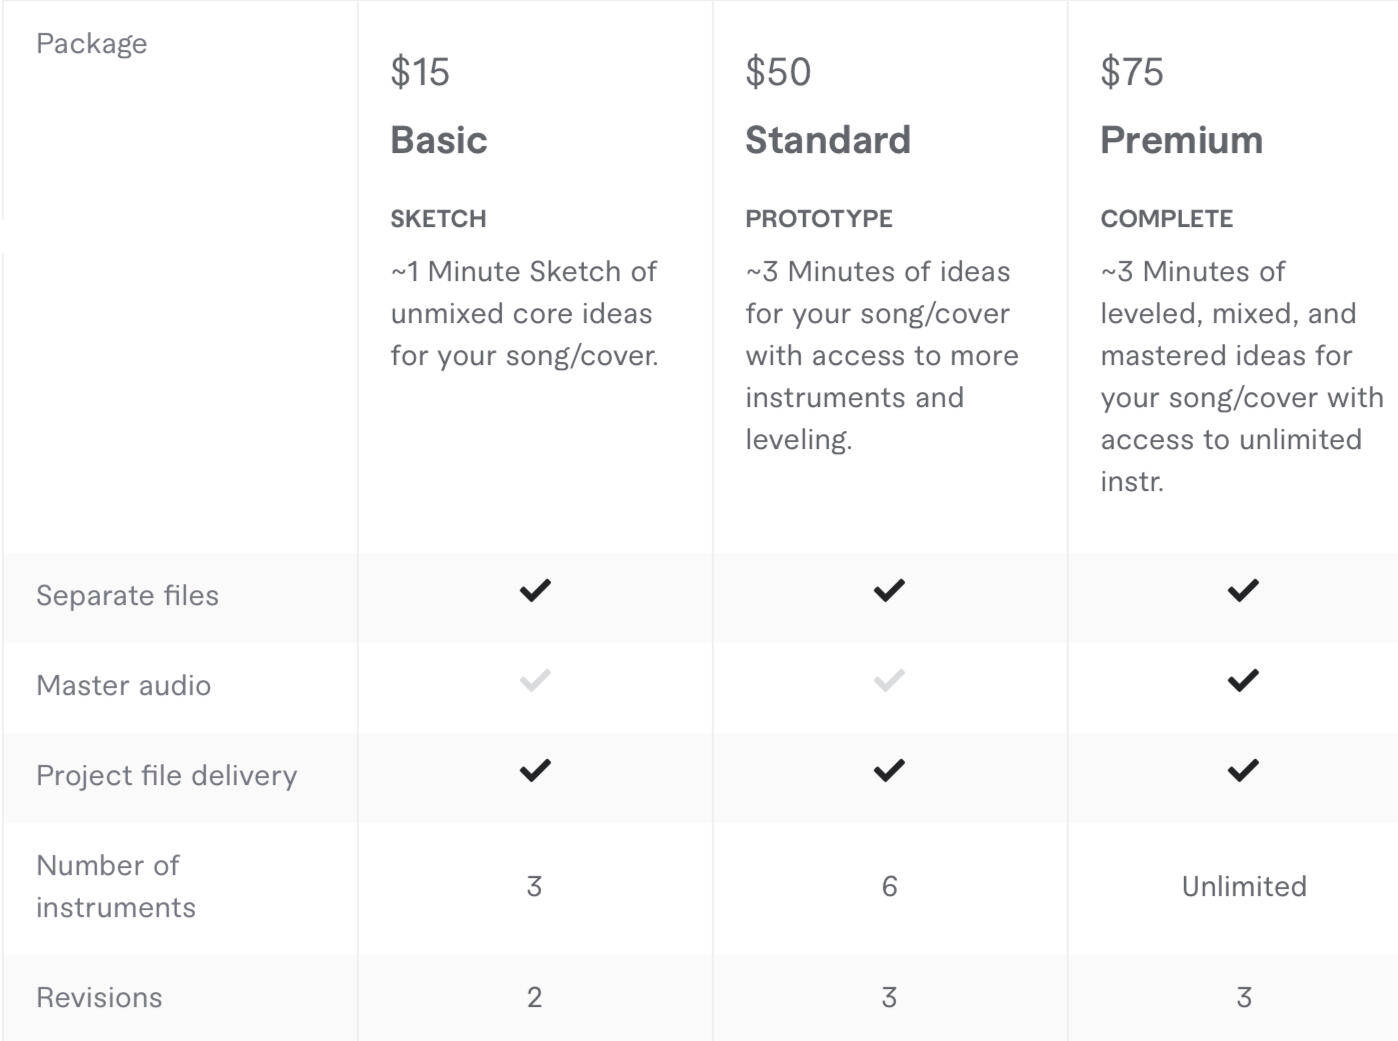Click the $75 price
Screen dimensions: 1398x1041
[x=1132, y=72]
